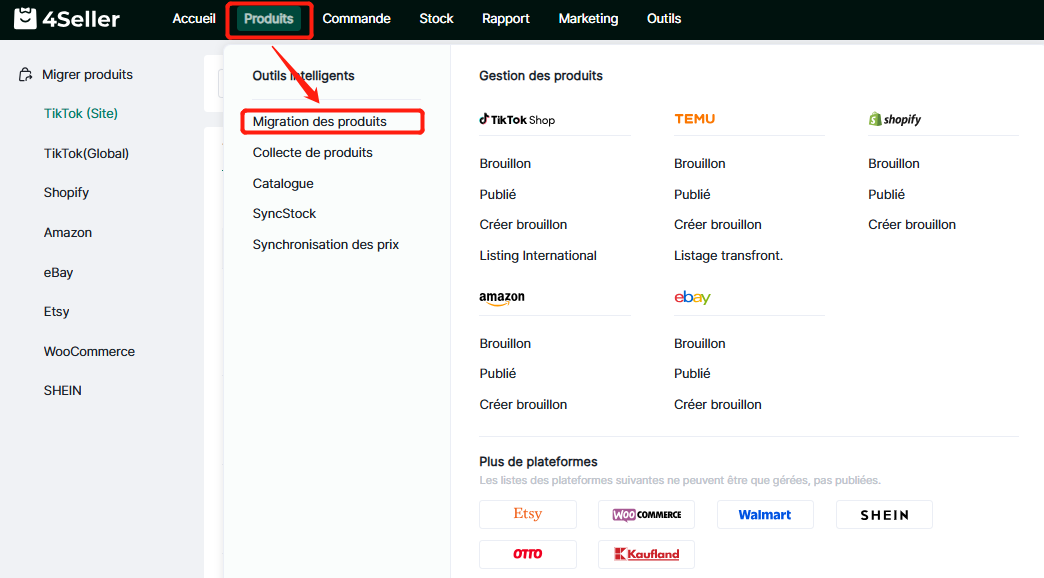Select the WooCommerce platform tile
Screen dimensions: 1044x578
coord(646,514)
